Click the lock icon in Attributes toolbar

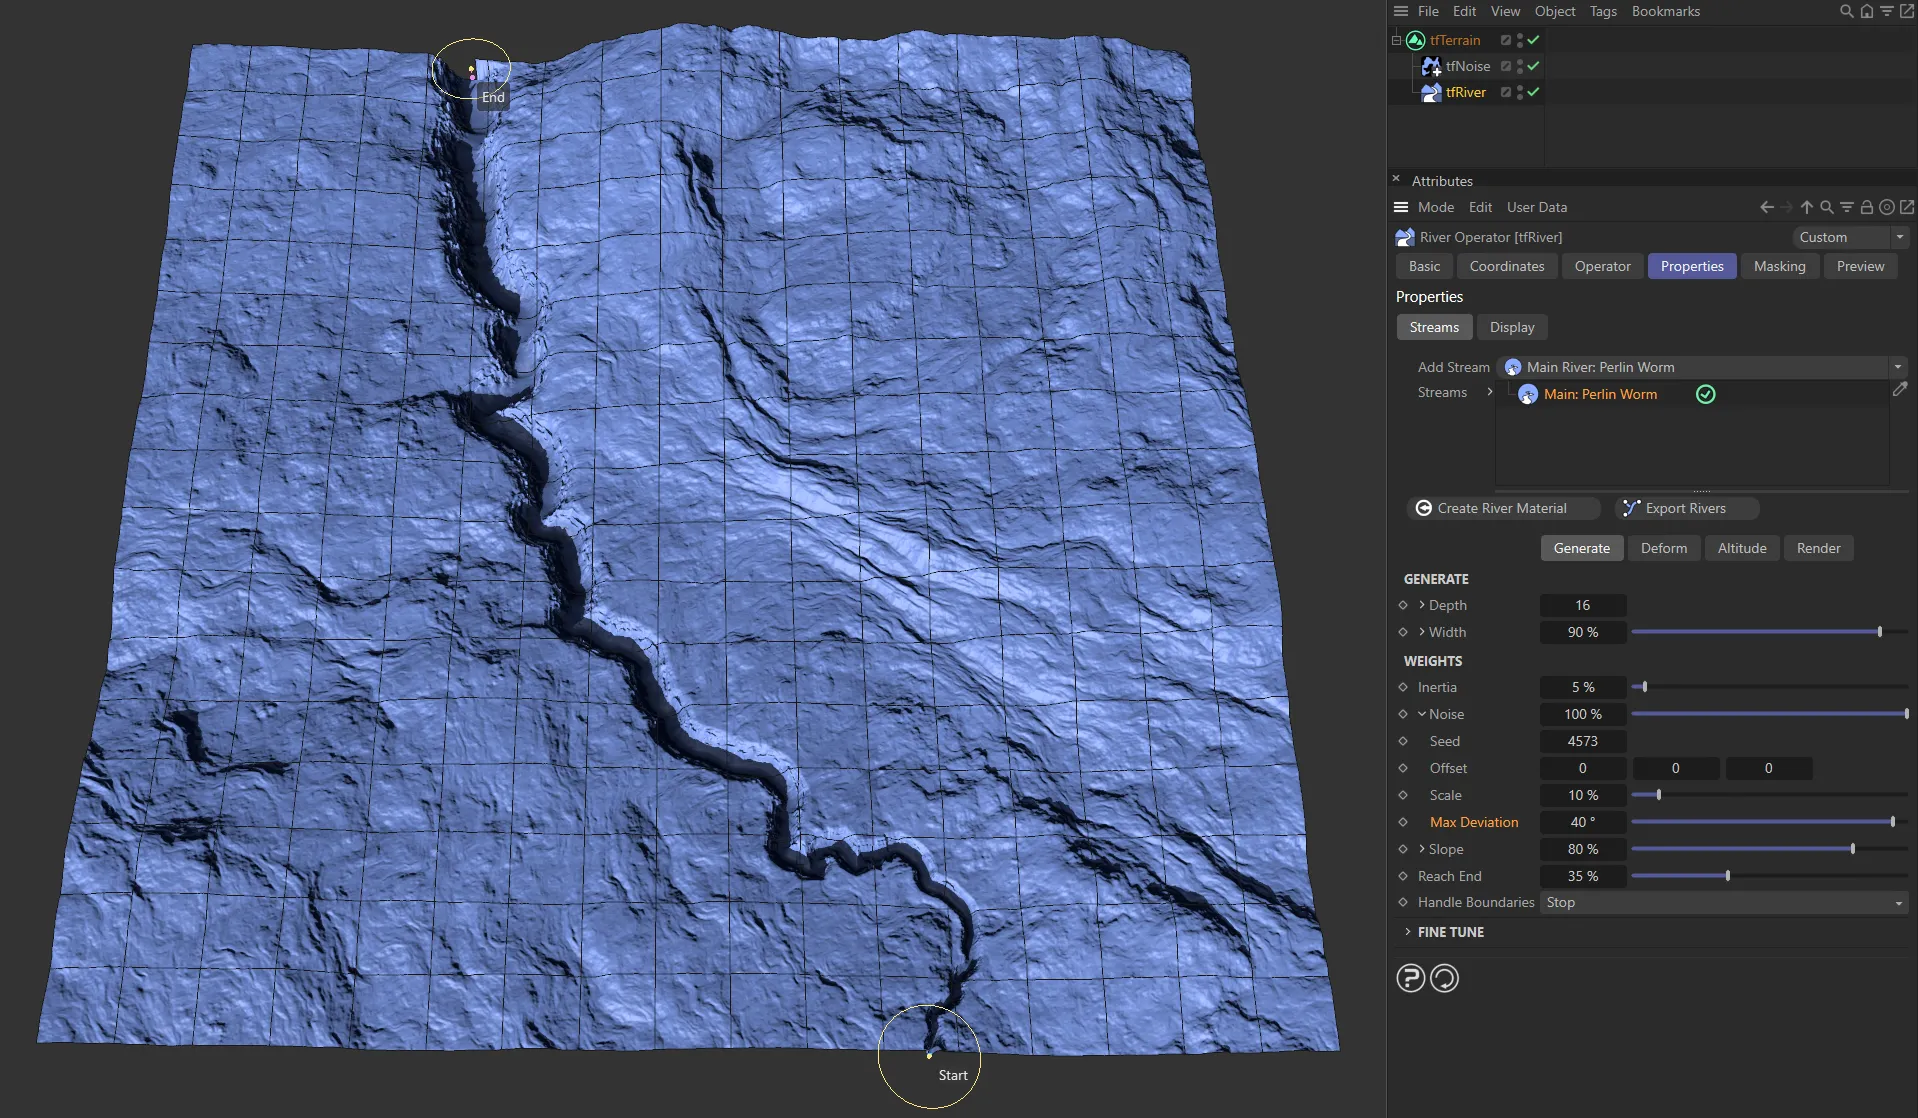pos(1866,207)
